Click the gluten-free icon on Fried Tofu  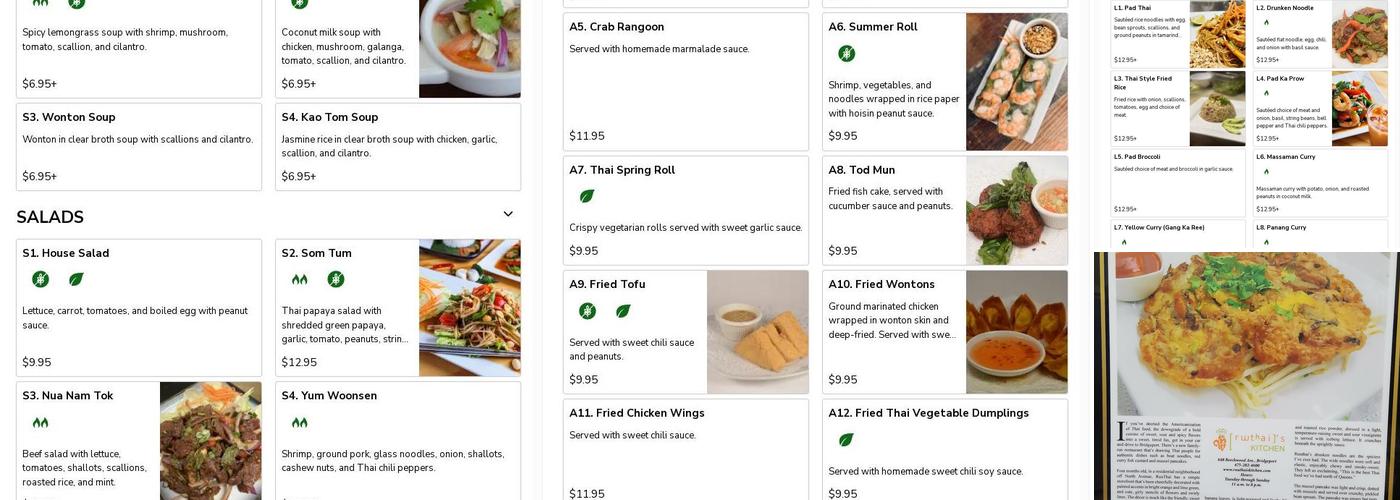click(587, 311)
